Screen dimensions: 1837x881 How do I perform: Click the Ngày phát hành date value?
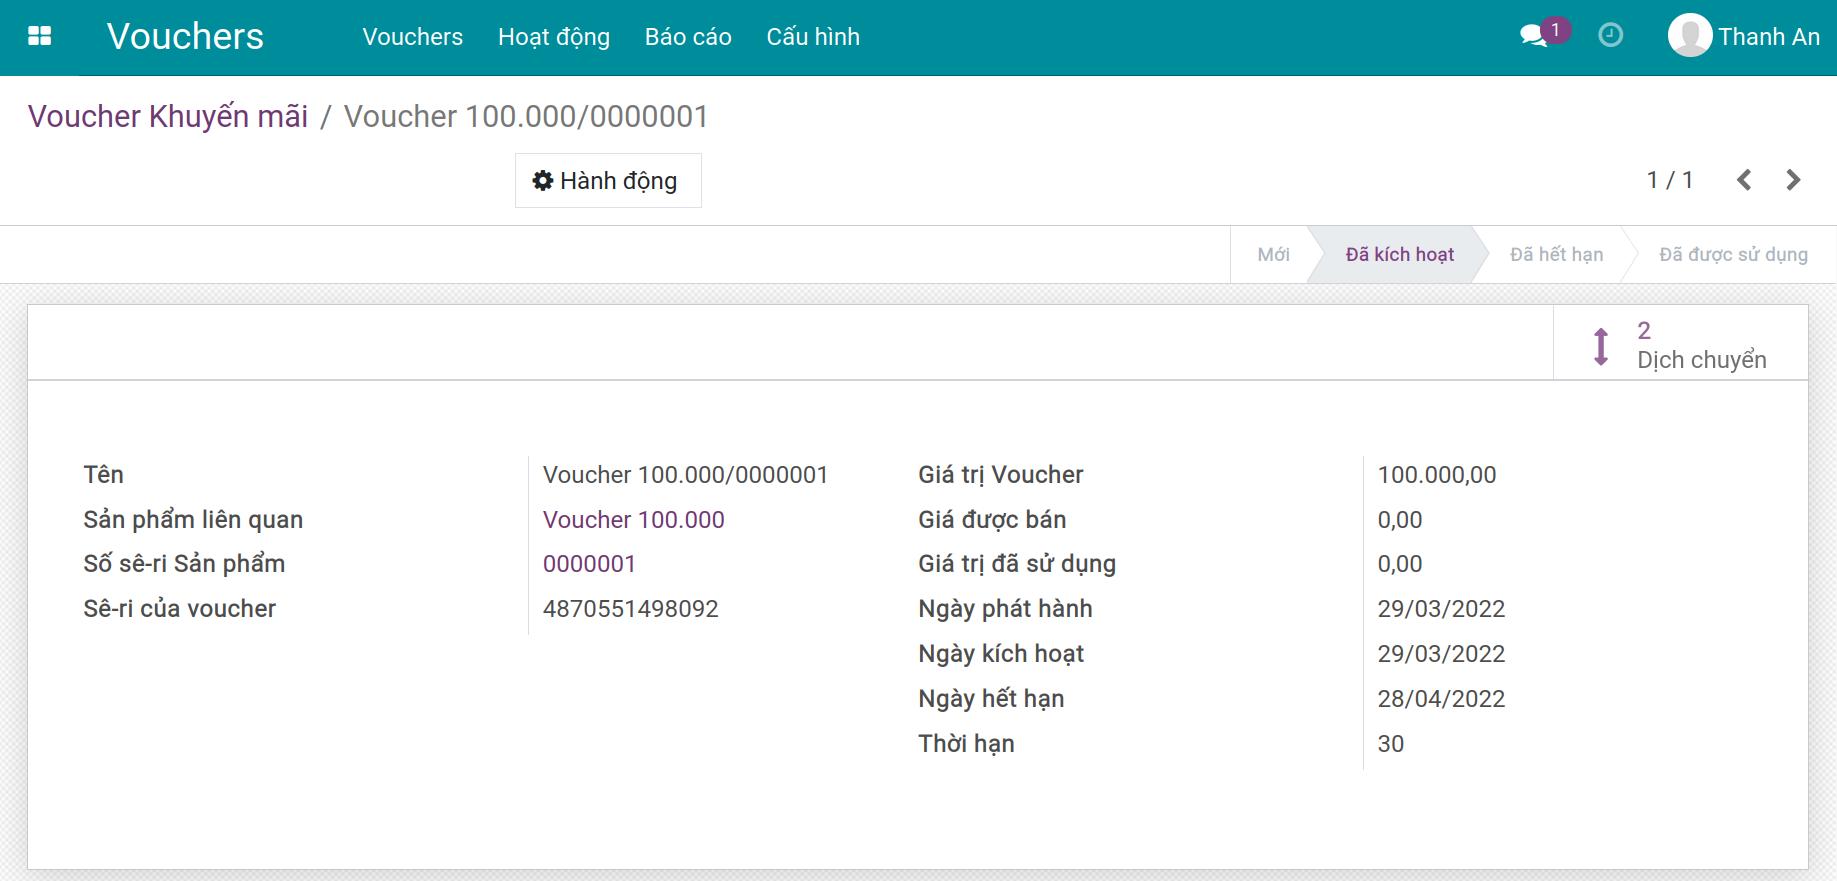tap(1441, 609)
